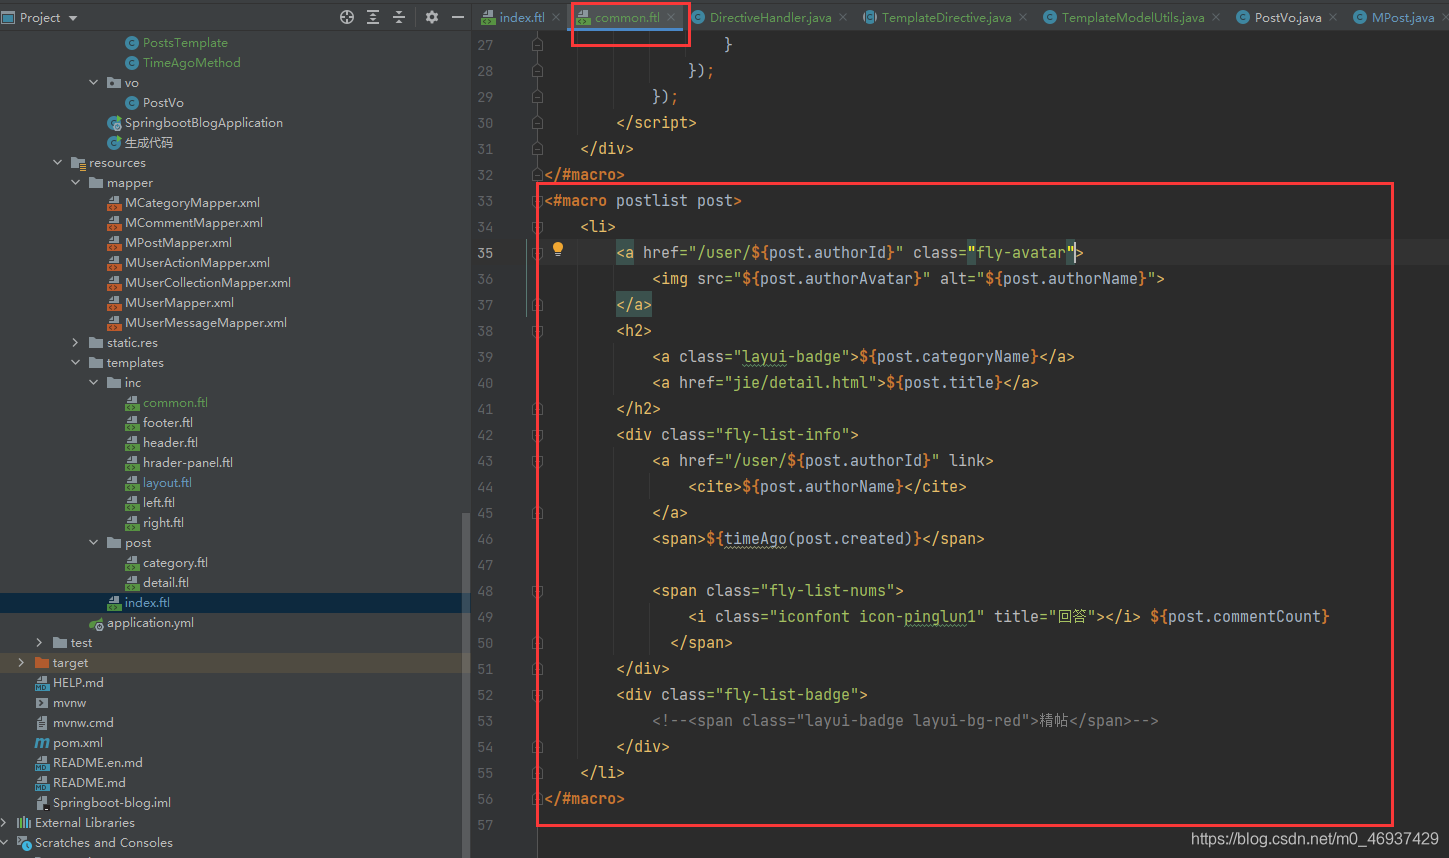Close the index.ftl tab

click(556, 17)
